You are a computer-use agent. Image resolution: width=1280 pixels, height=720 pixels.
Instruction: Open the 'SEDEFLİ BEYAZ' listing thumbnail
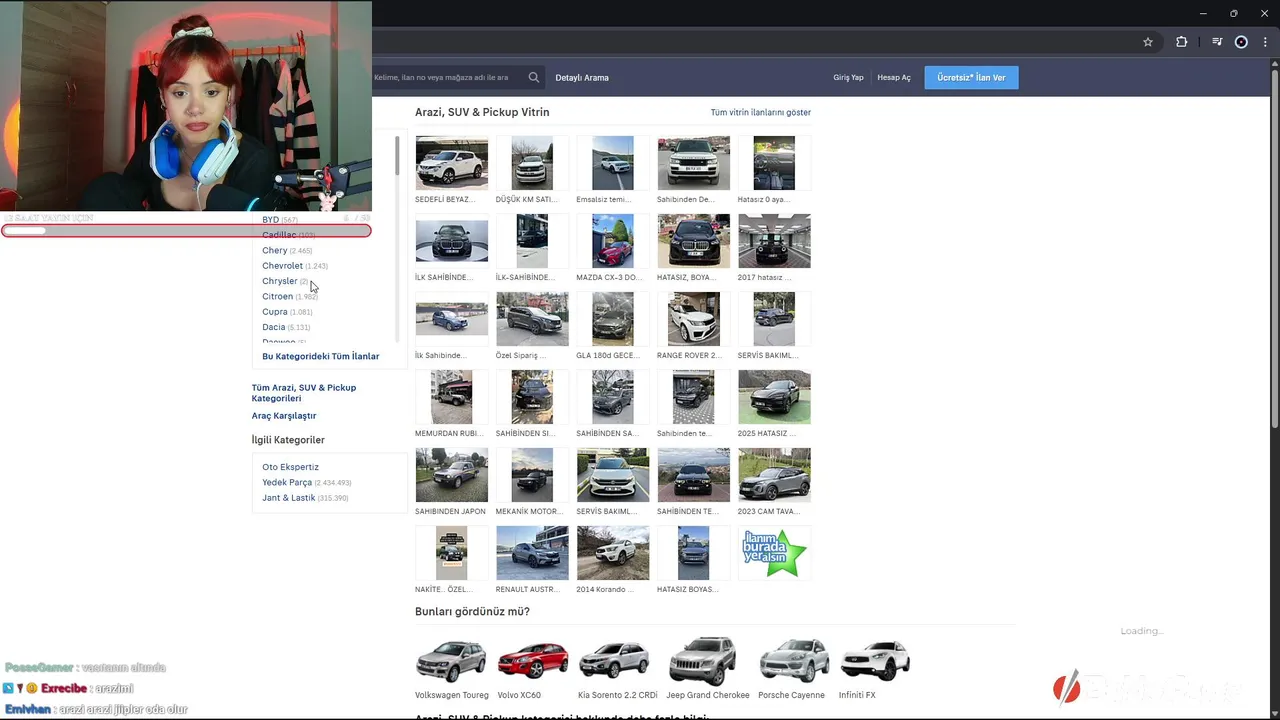452,163
